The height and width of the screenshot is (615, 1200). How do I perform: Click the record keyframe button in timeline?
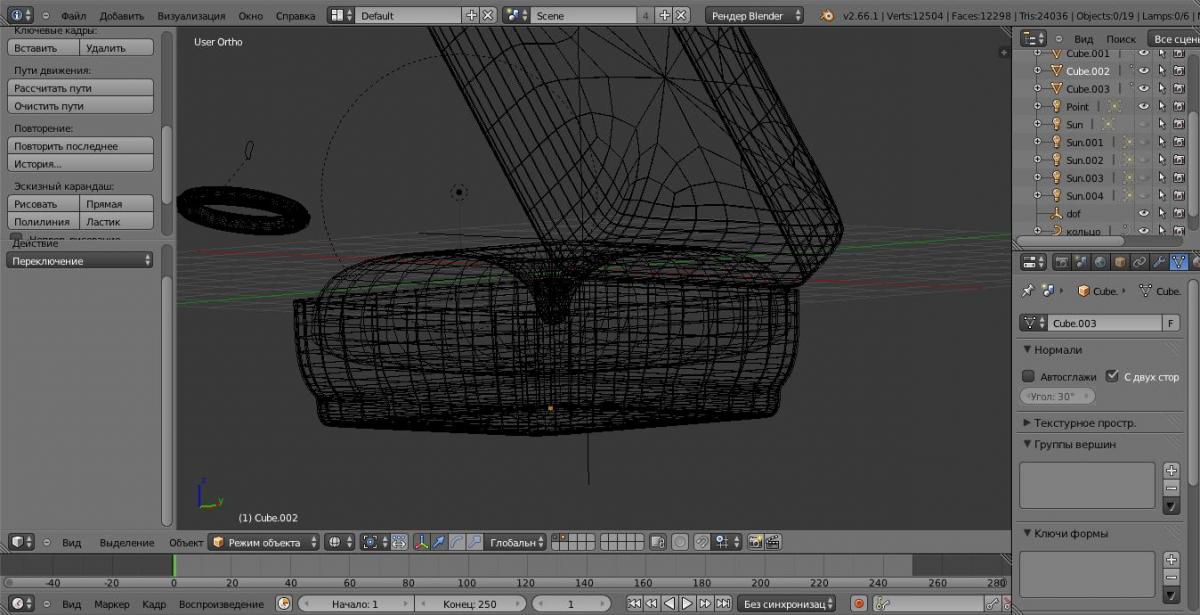[858, 604]
